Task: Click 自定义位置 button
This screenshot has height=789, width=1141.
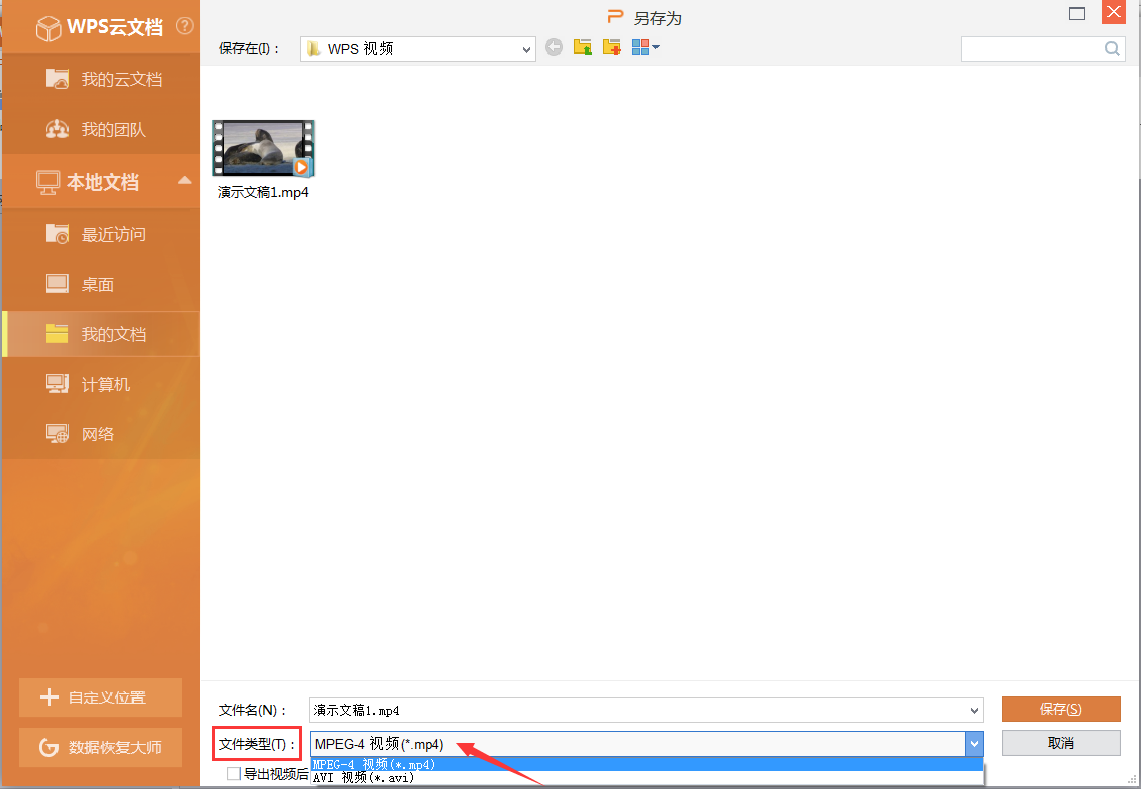Action: point(100,697)
